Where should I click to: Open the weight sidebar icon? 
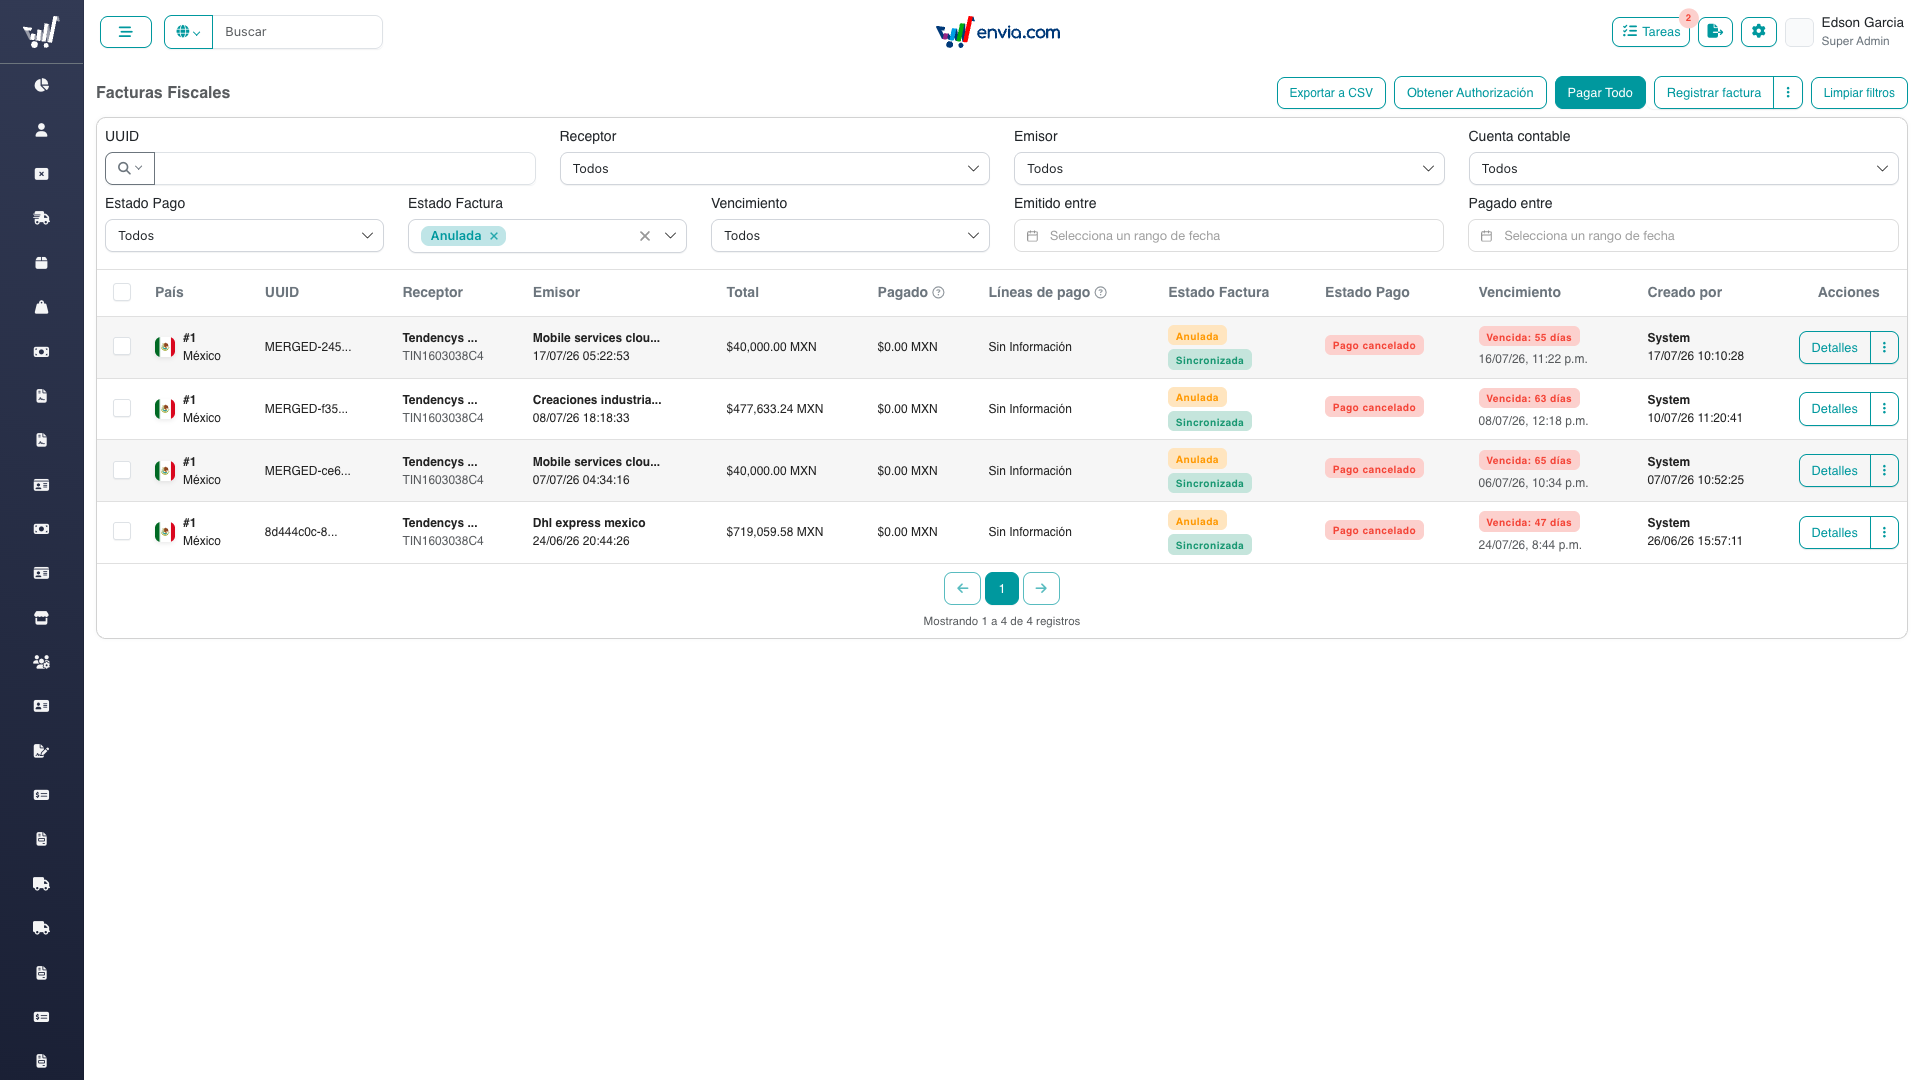pyautogui.click(x=41, y=307)
